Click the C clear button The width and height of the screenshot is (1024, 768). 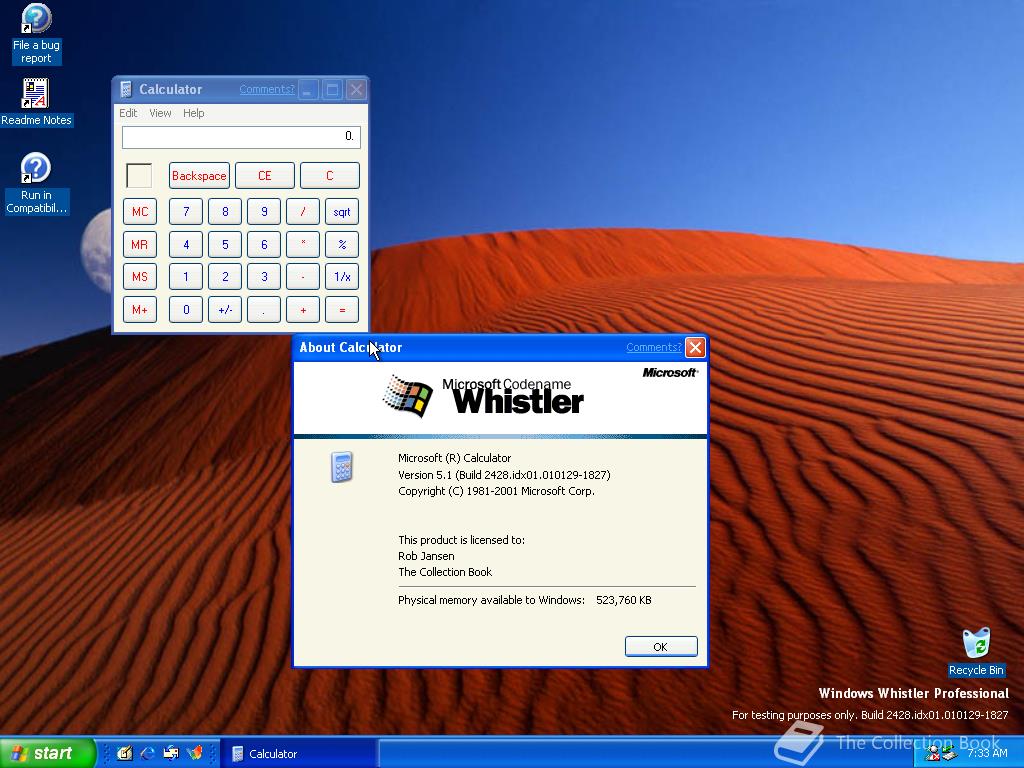coord(330,176)
